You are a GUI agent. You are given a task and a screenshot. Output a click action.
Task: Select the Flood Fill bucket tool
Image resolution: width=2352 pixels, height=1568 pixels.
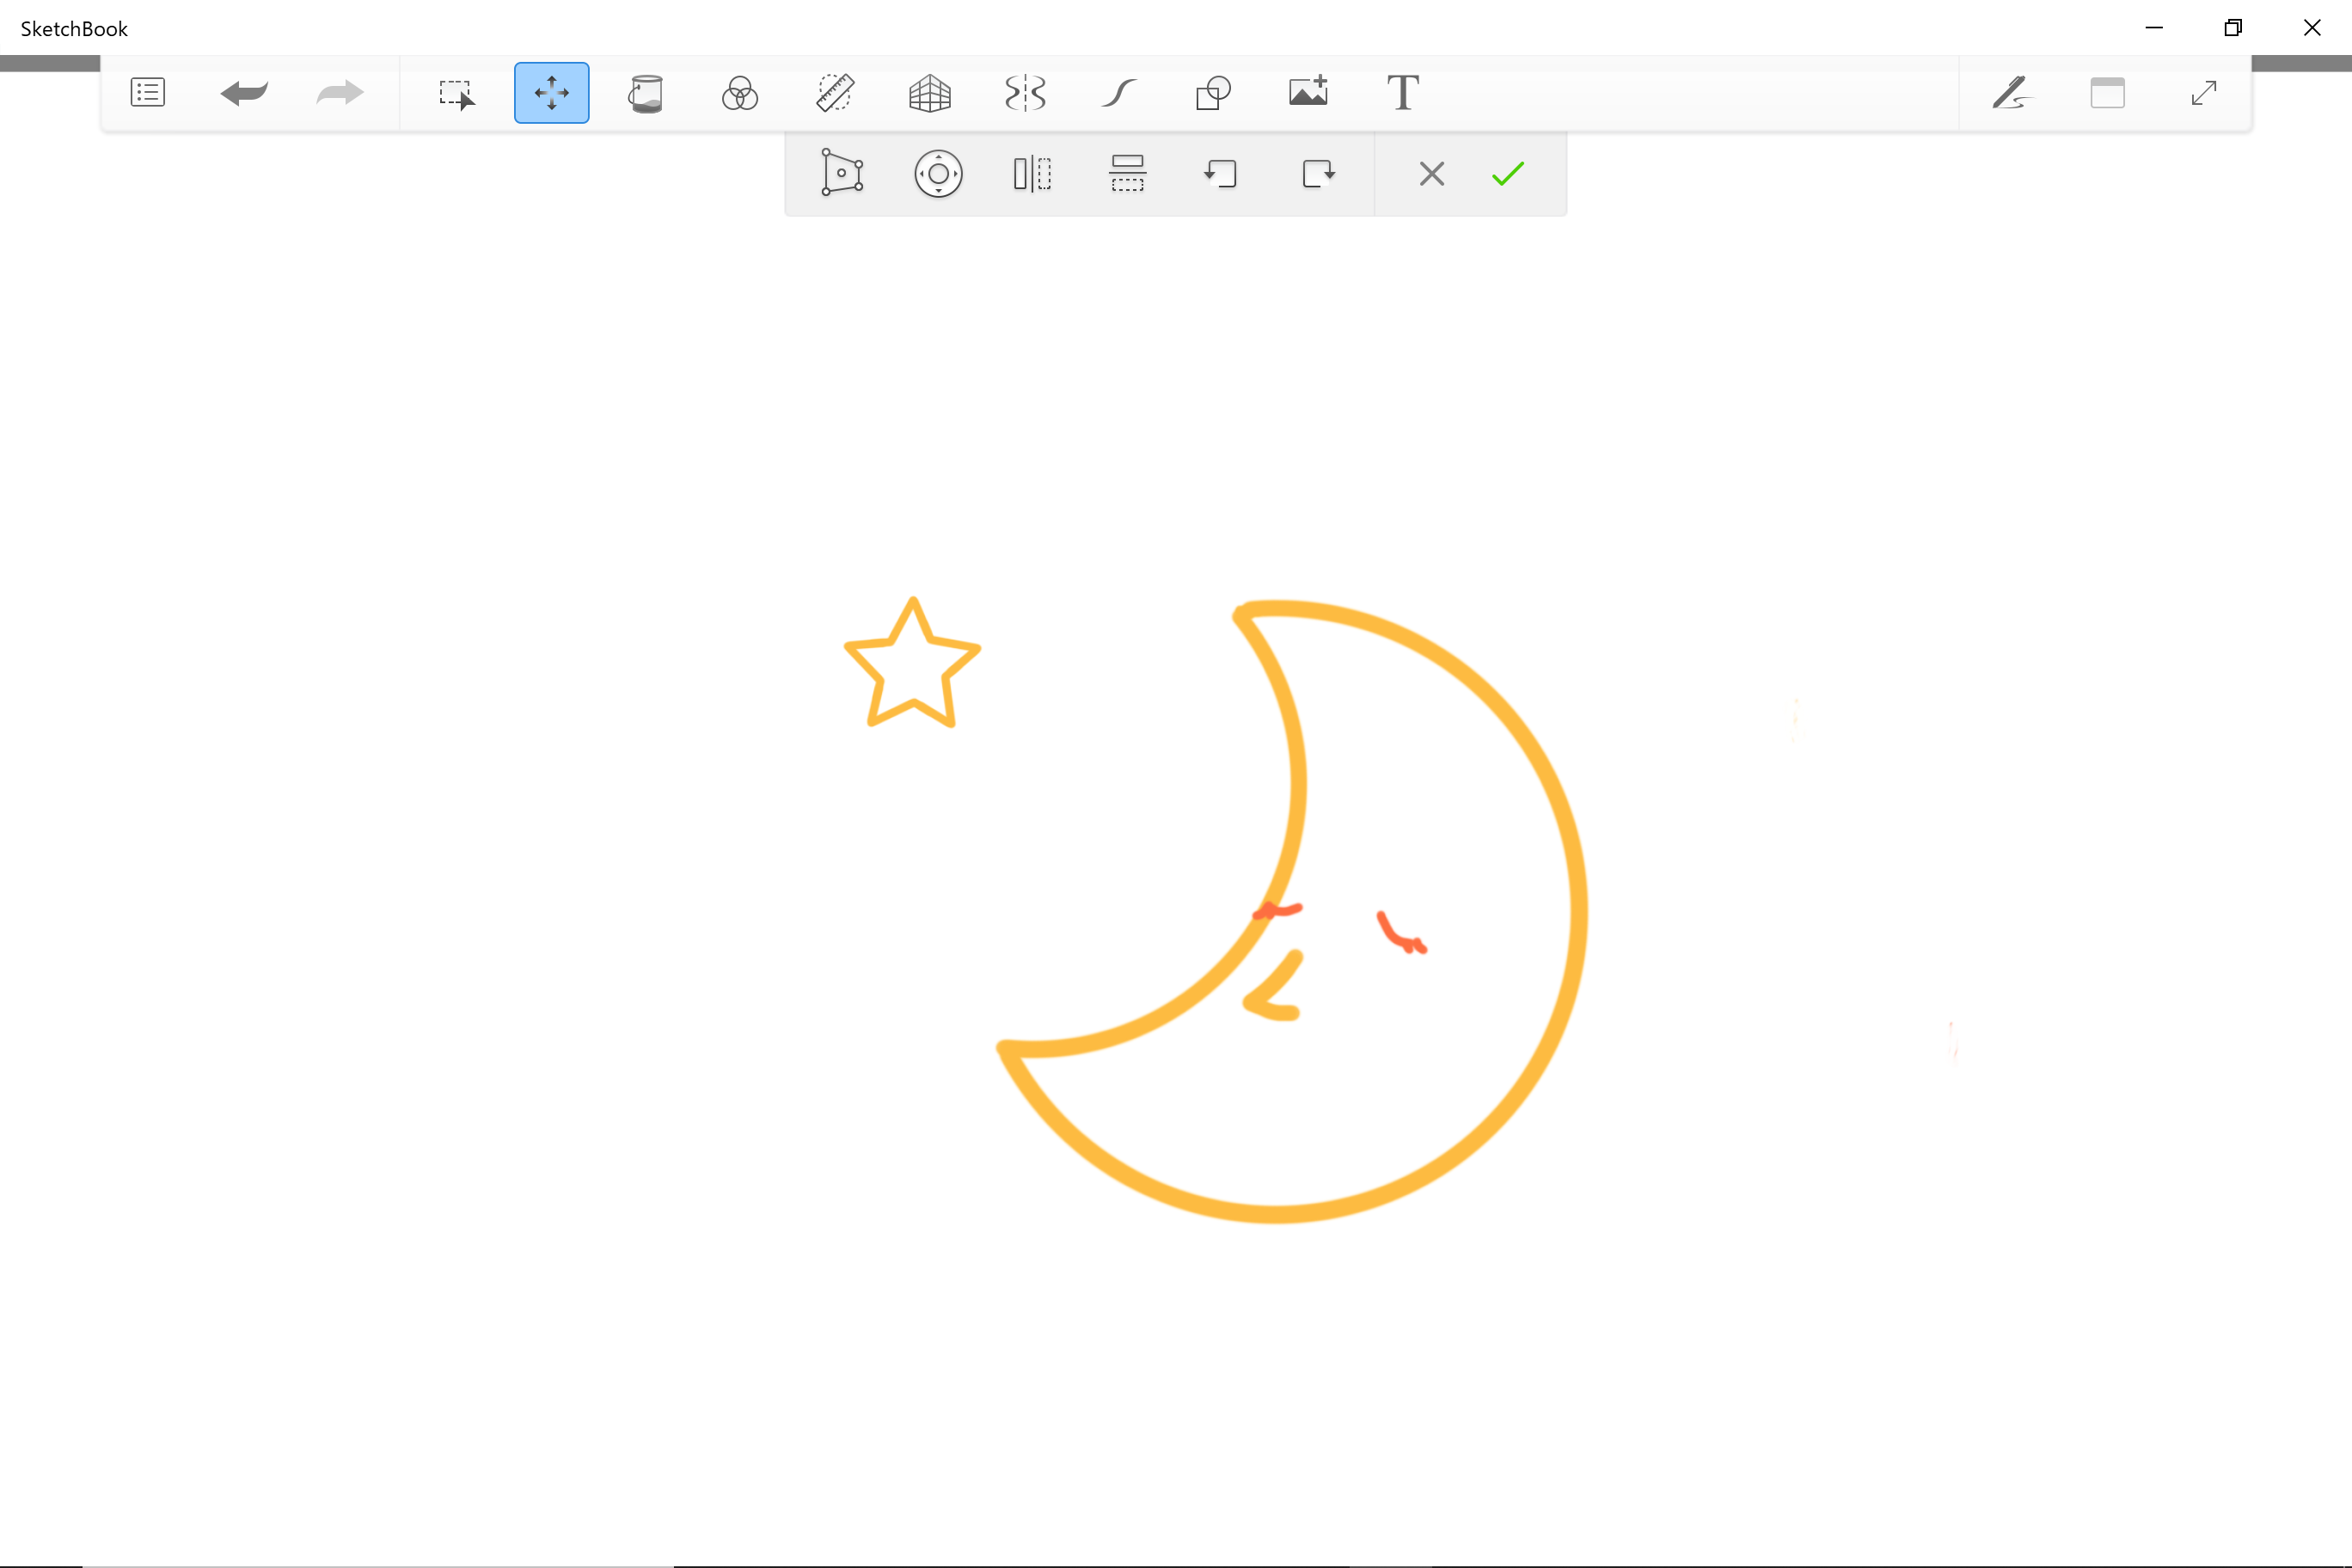point(646,94)
